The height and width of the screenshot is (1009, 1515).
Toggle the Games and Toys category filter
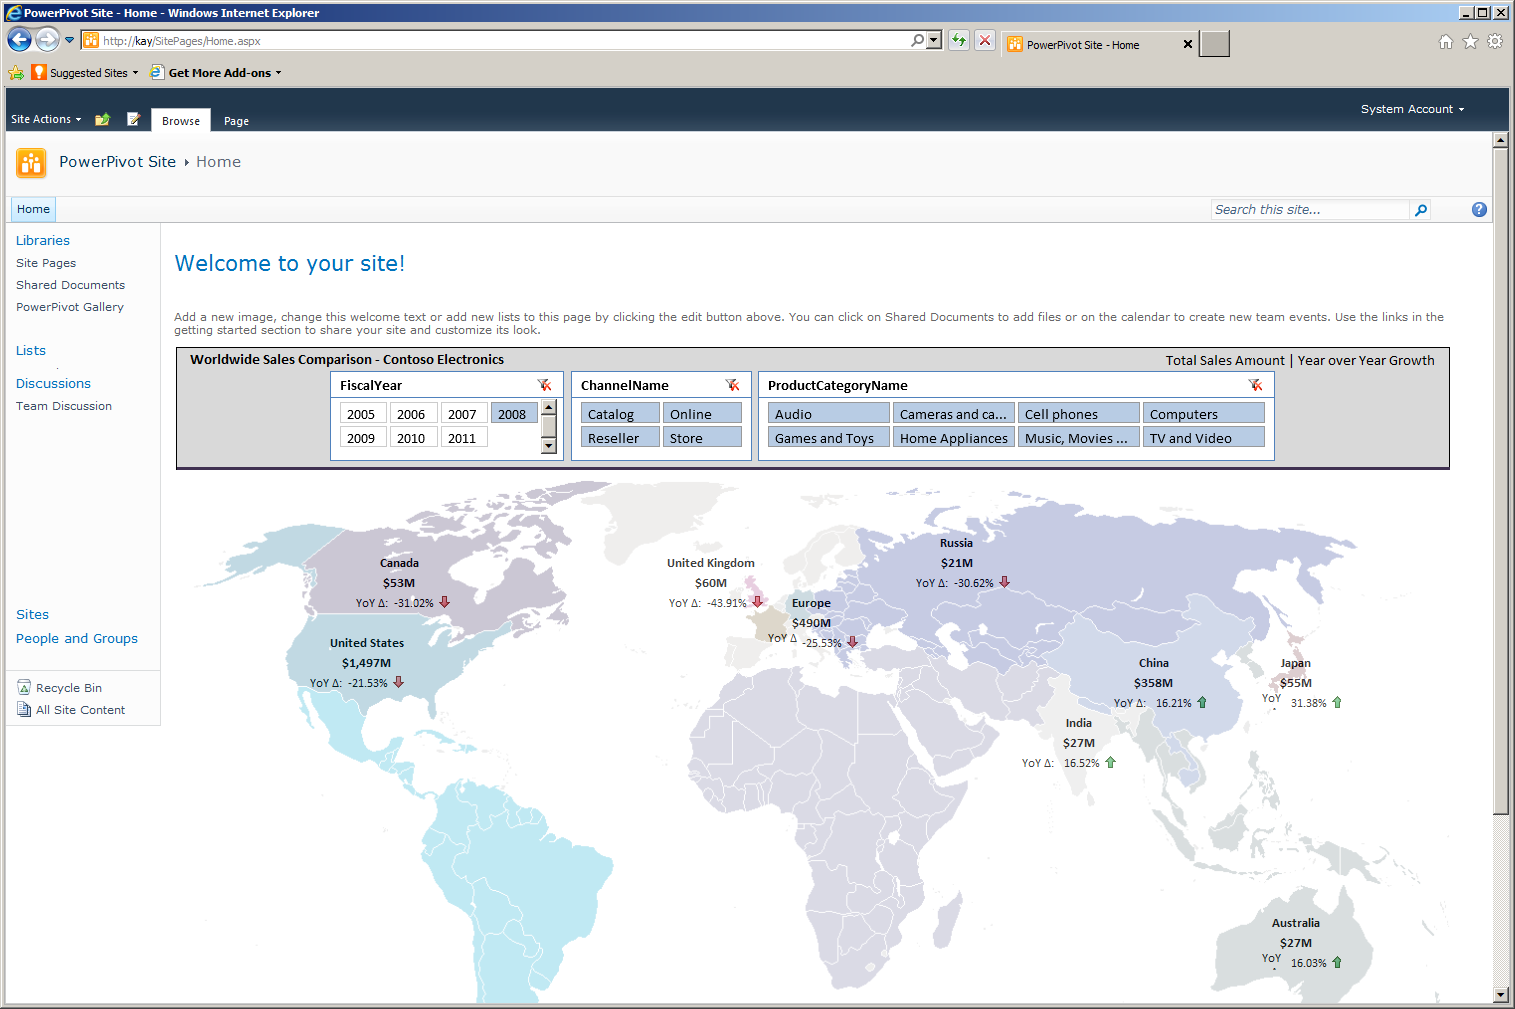(x=829, y=438)
